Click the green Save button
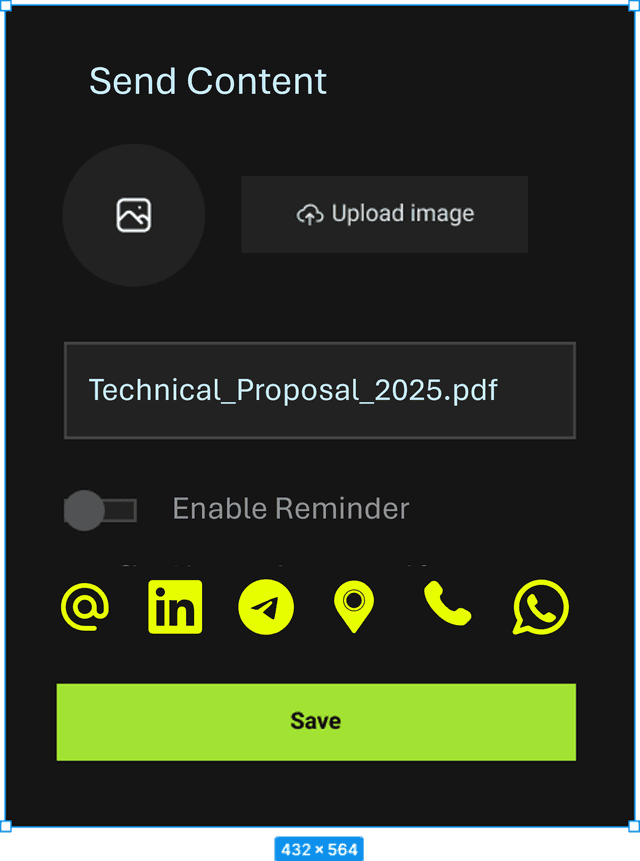The height and width of the screenshot is (861, 640). pyautogui.click(x=316, y=722)
